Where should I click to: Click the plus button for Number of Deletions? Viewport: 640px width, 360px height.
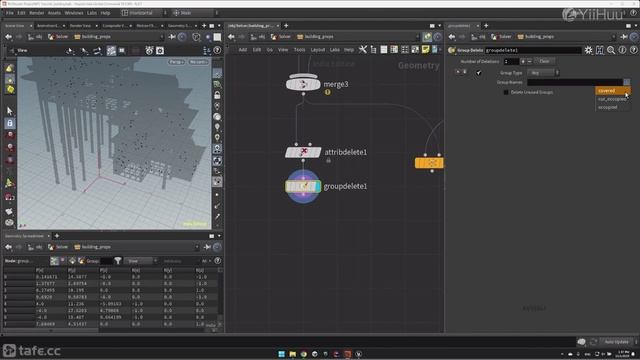click(523, 62)
